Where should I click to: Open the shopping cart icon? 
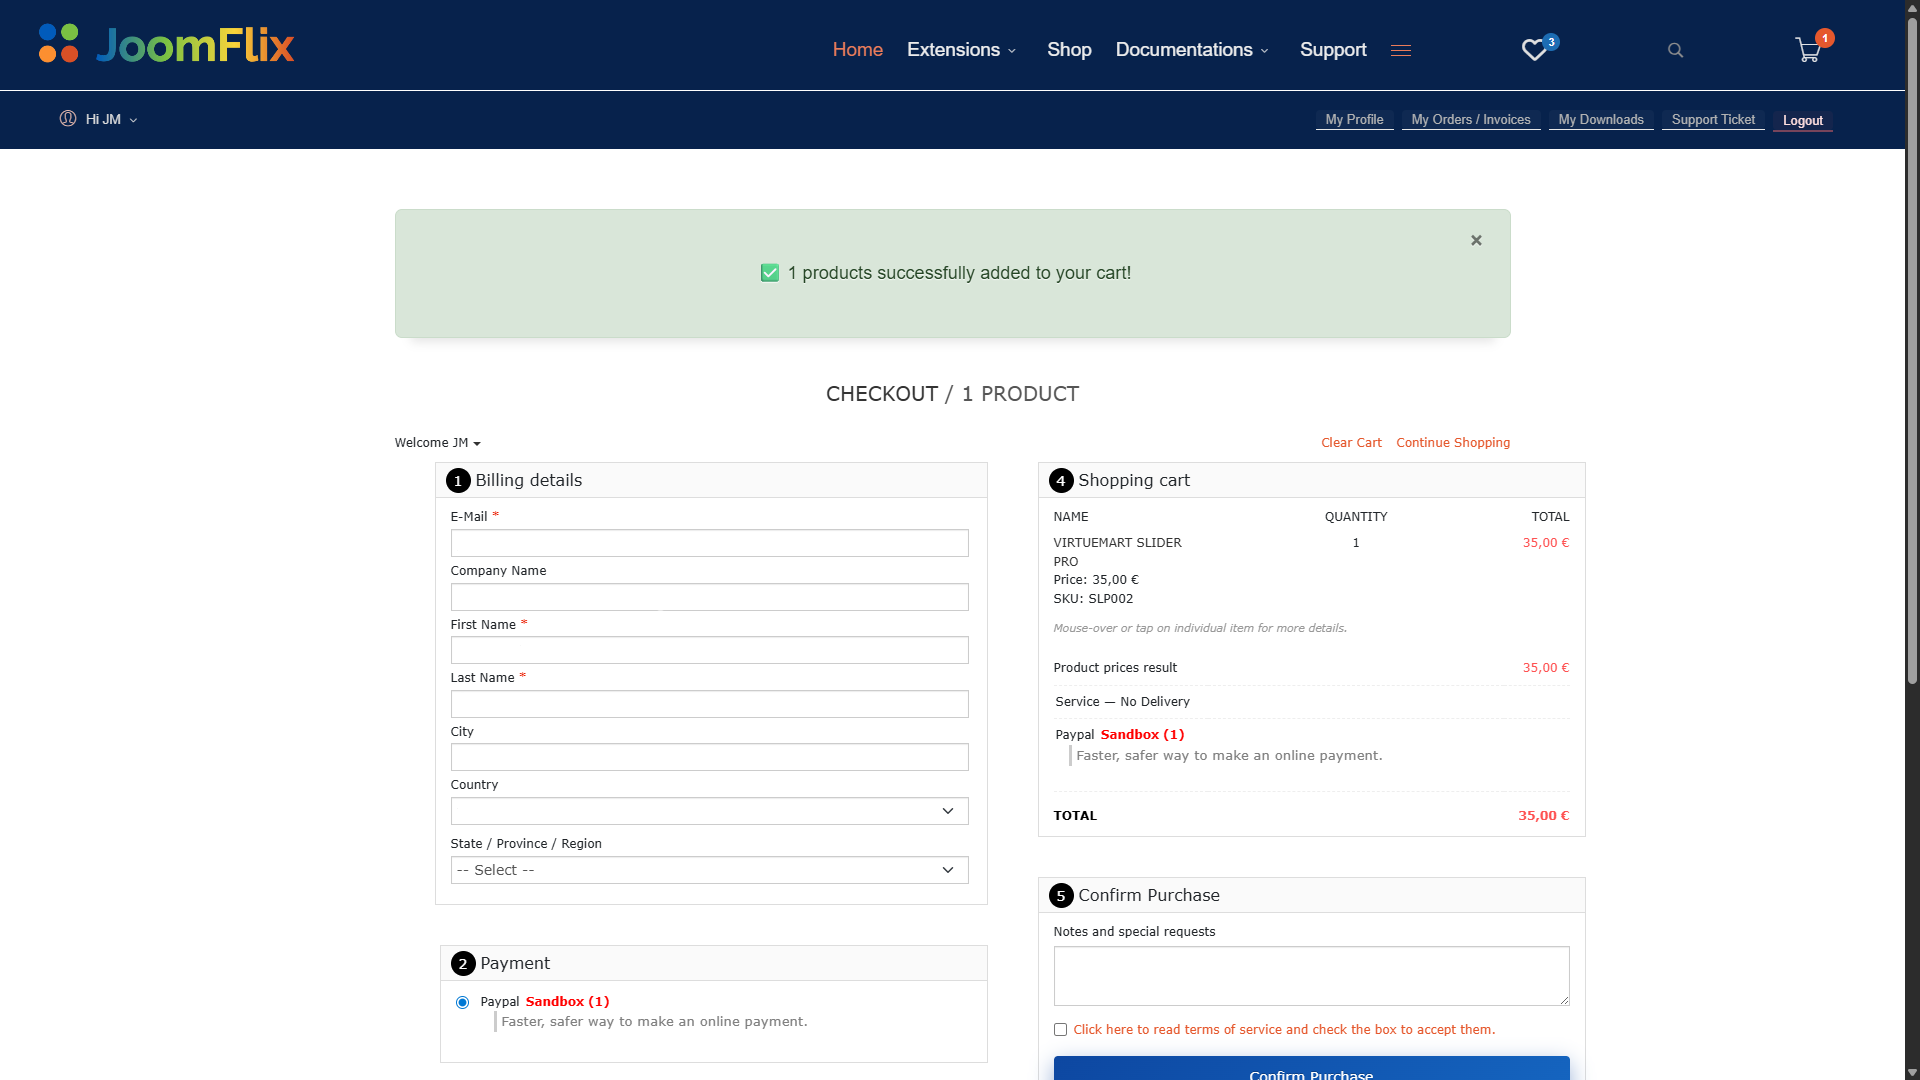click(1808, 50)
